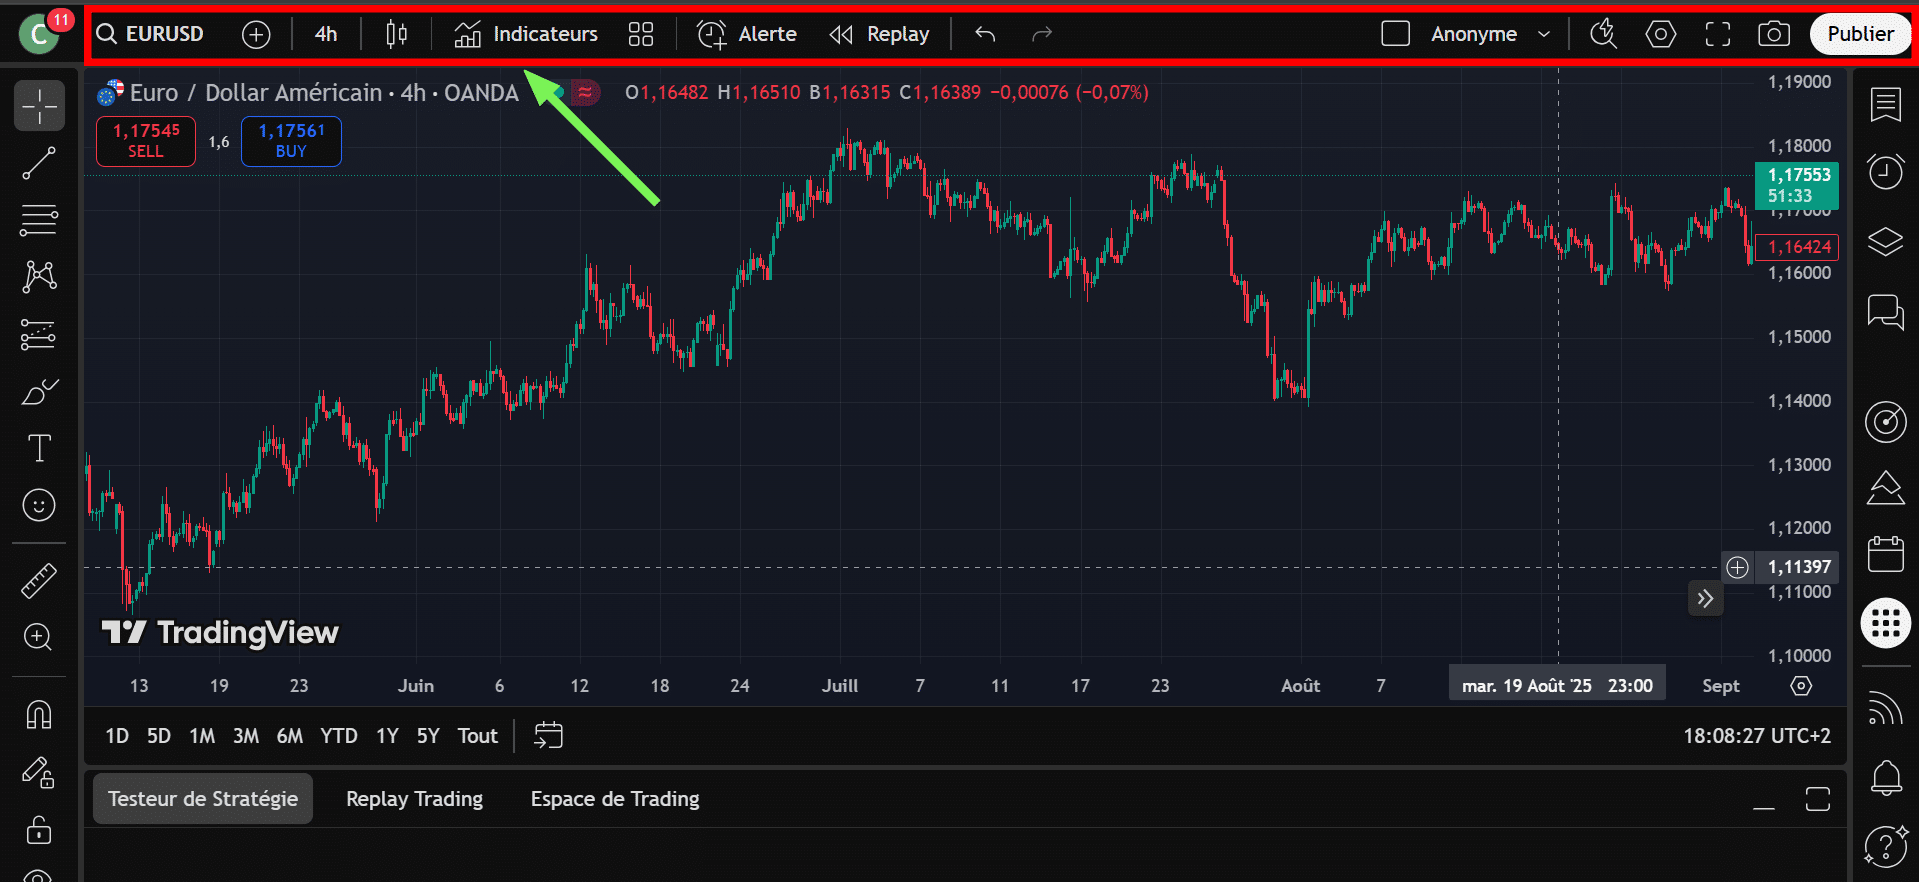
Task: Open the layout templates grid icon
Action: click(640, 34)
